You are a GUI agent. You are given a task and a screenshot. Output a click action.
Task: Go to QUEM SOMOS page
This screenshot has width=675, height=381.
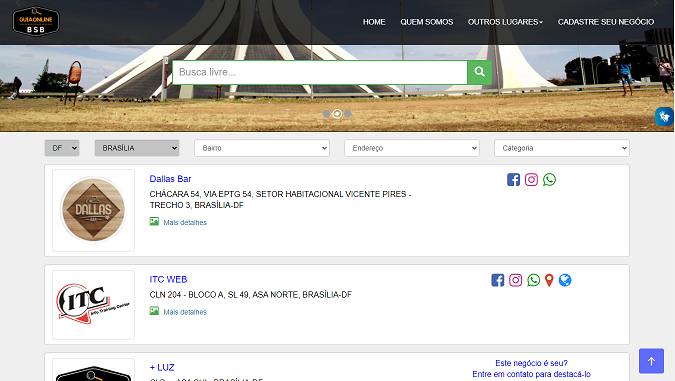tap(427, 22)
